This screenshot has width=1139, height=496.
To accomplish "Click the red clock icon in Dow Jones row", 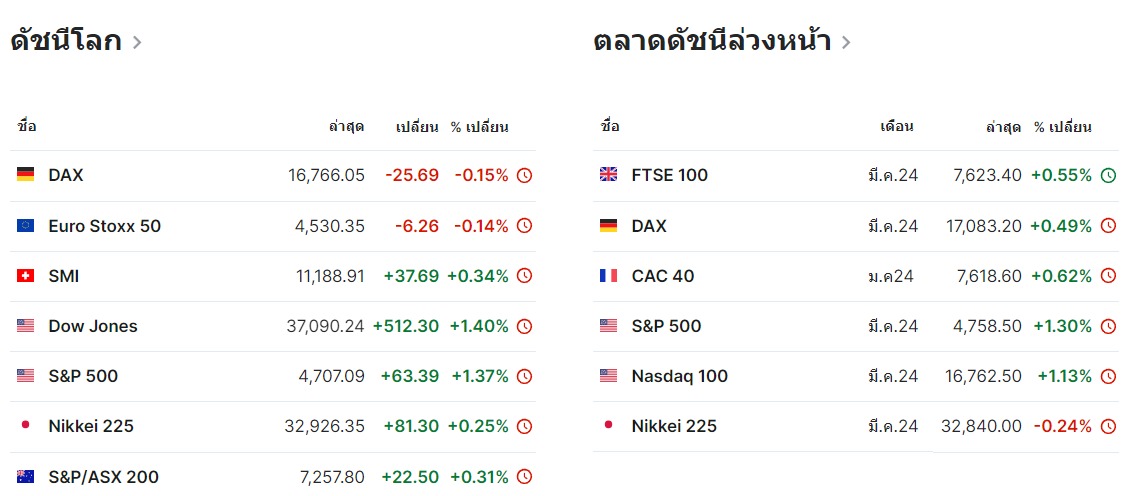I will point(524,326).
